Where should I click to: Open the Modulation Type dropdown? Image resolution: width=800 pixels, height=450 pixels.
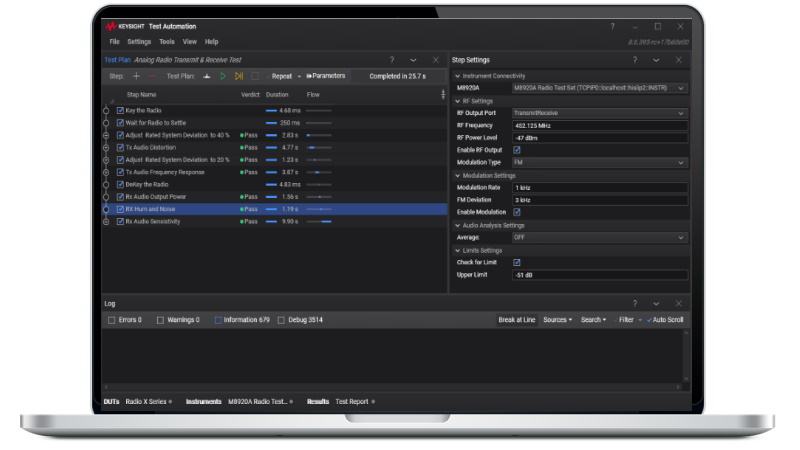point(599,162)
